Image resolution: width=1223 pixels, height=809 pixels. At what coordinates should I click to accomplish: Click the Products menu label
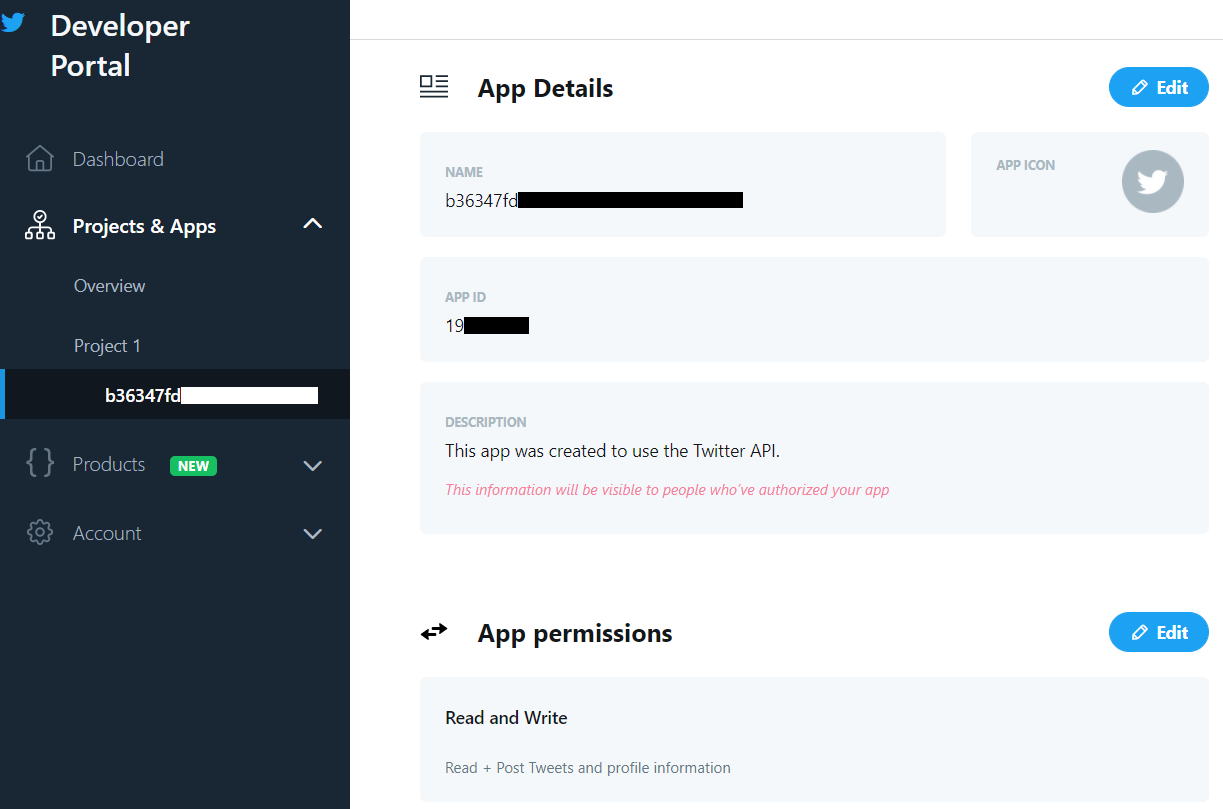[x=109, y=464]
